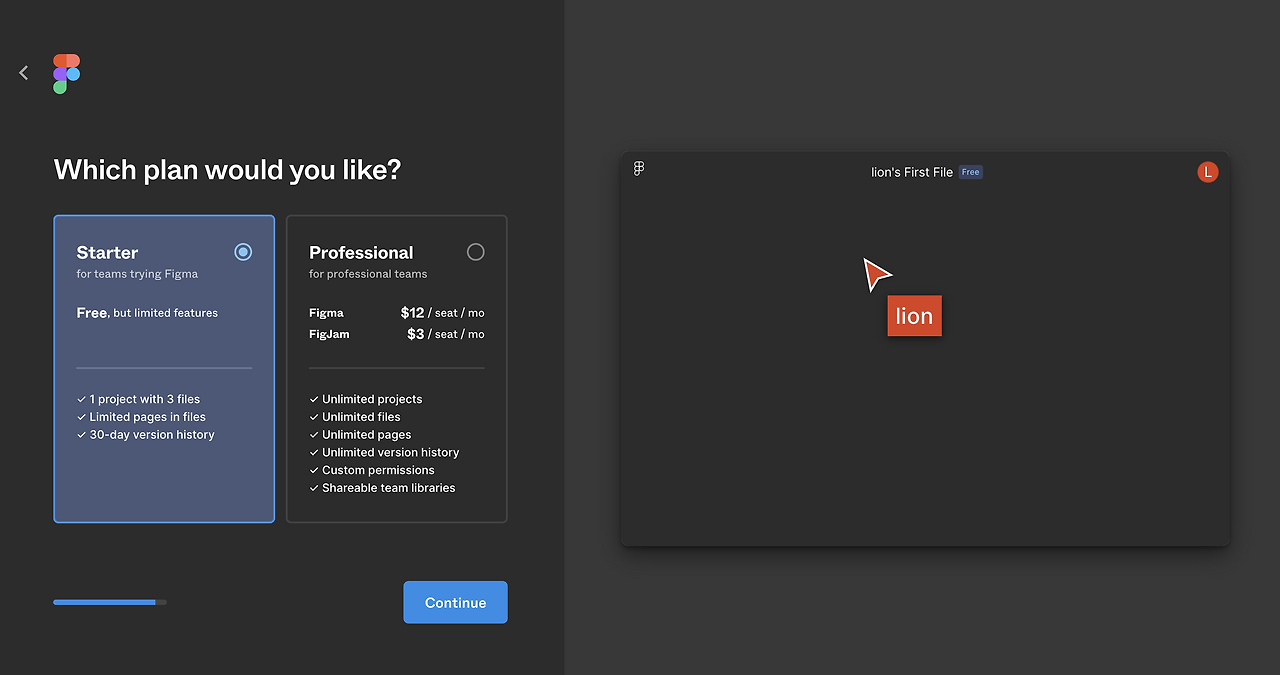1280x675 pixels.
Task: Select the Professional plan radio button
Action: [x=476, y=252]
